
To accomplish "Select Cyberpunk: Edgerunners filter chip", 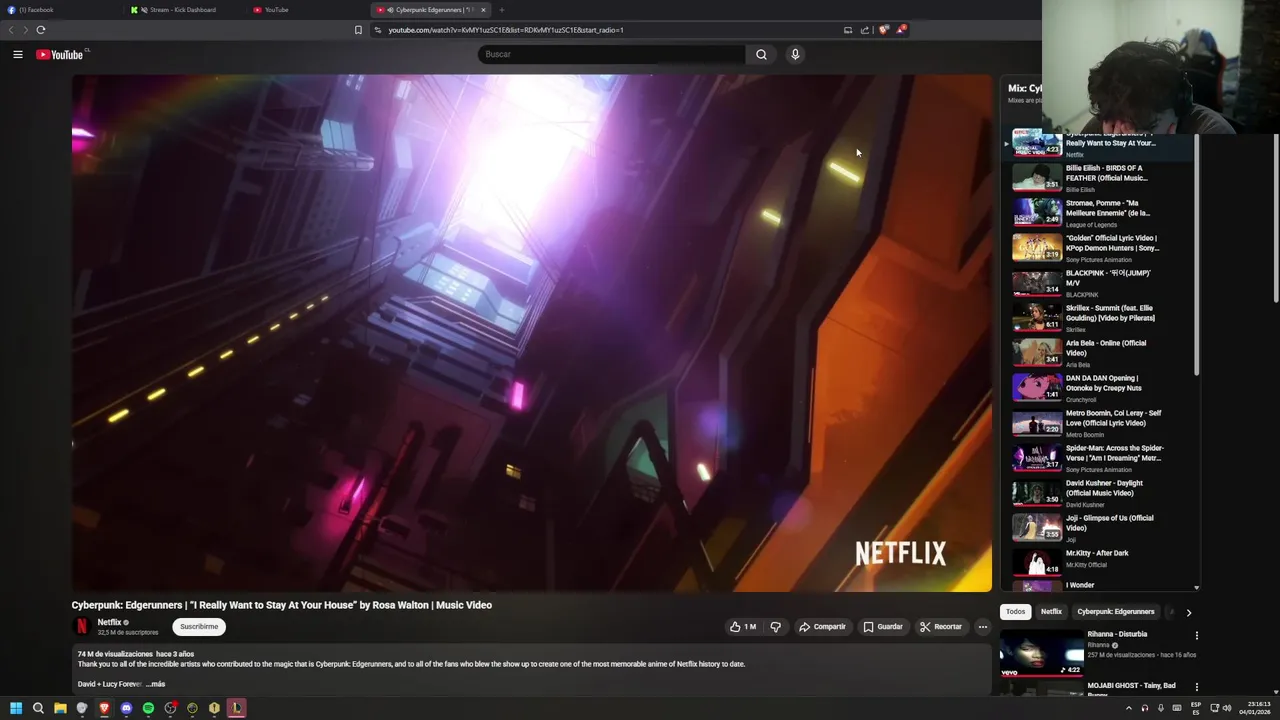I will (1116, 612).
